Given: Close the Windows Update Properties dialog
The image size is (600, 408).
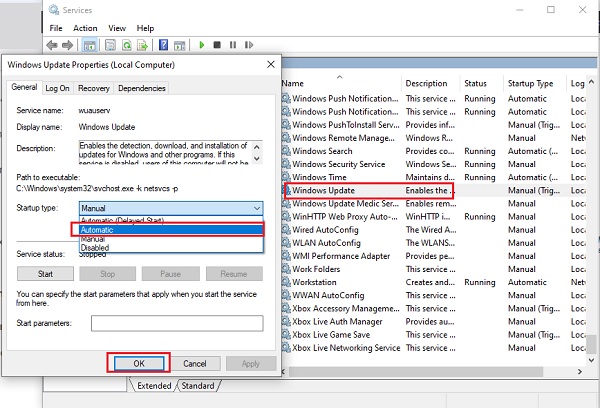Looking at the screenshot, I should coord(271,65).
